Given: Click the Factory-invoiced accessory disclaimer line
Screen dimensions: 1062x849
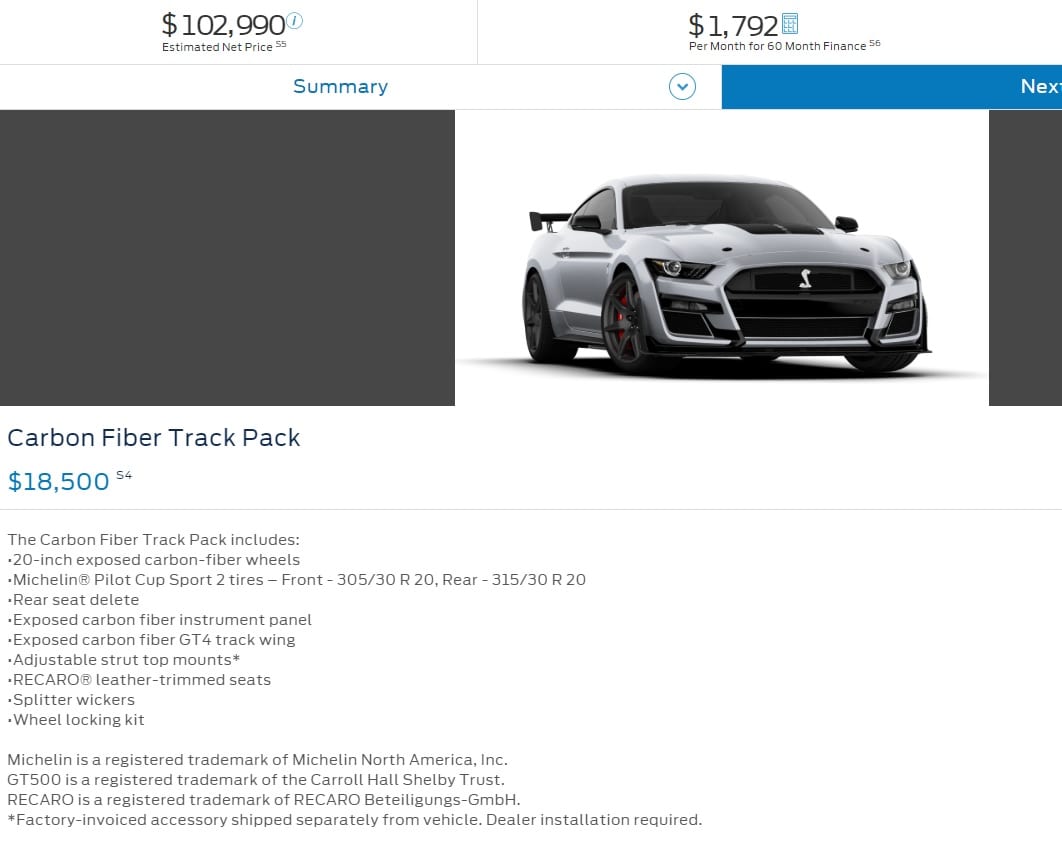Looking at the screenshot, I should [x=355, y=820].
